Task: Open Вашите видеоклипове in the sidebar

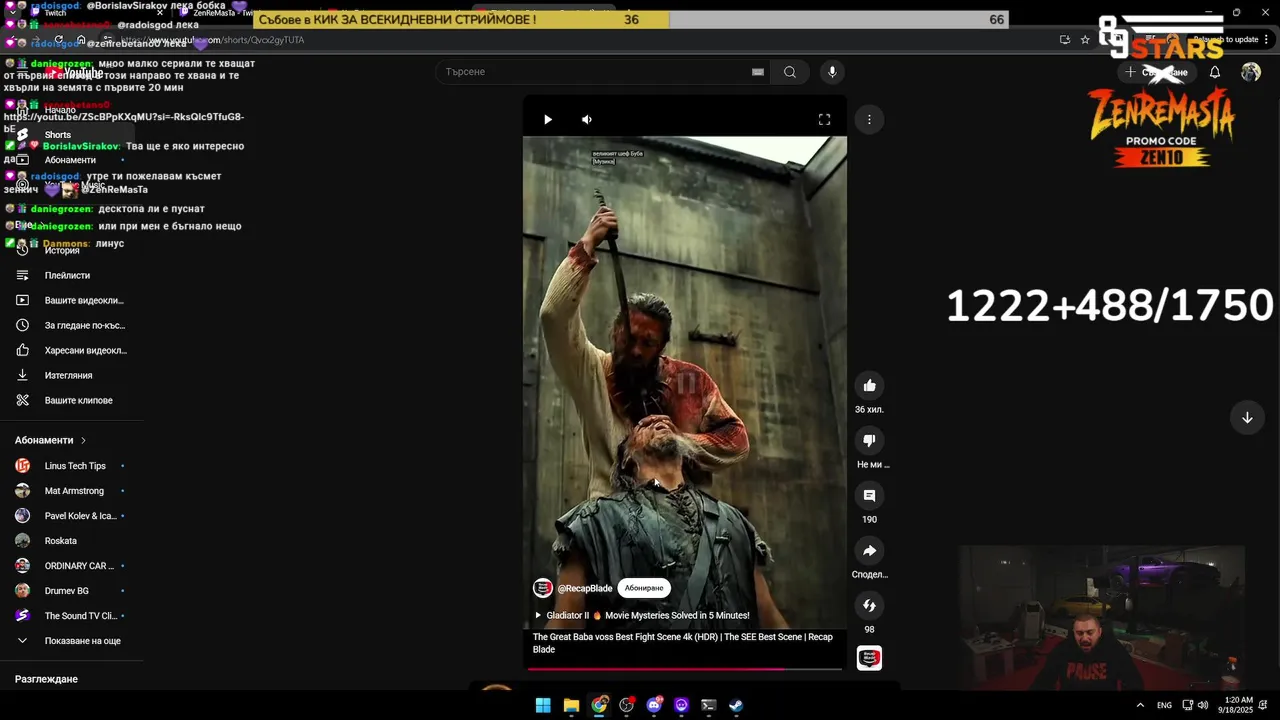Action: point(70,300)
